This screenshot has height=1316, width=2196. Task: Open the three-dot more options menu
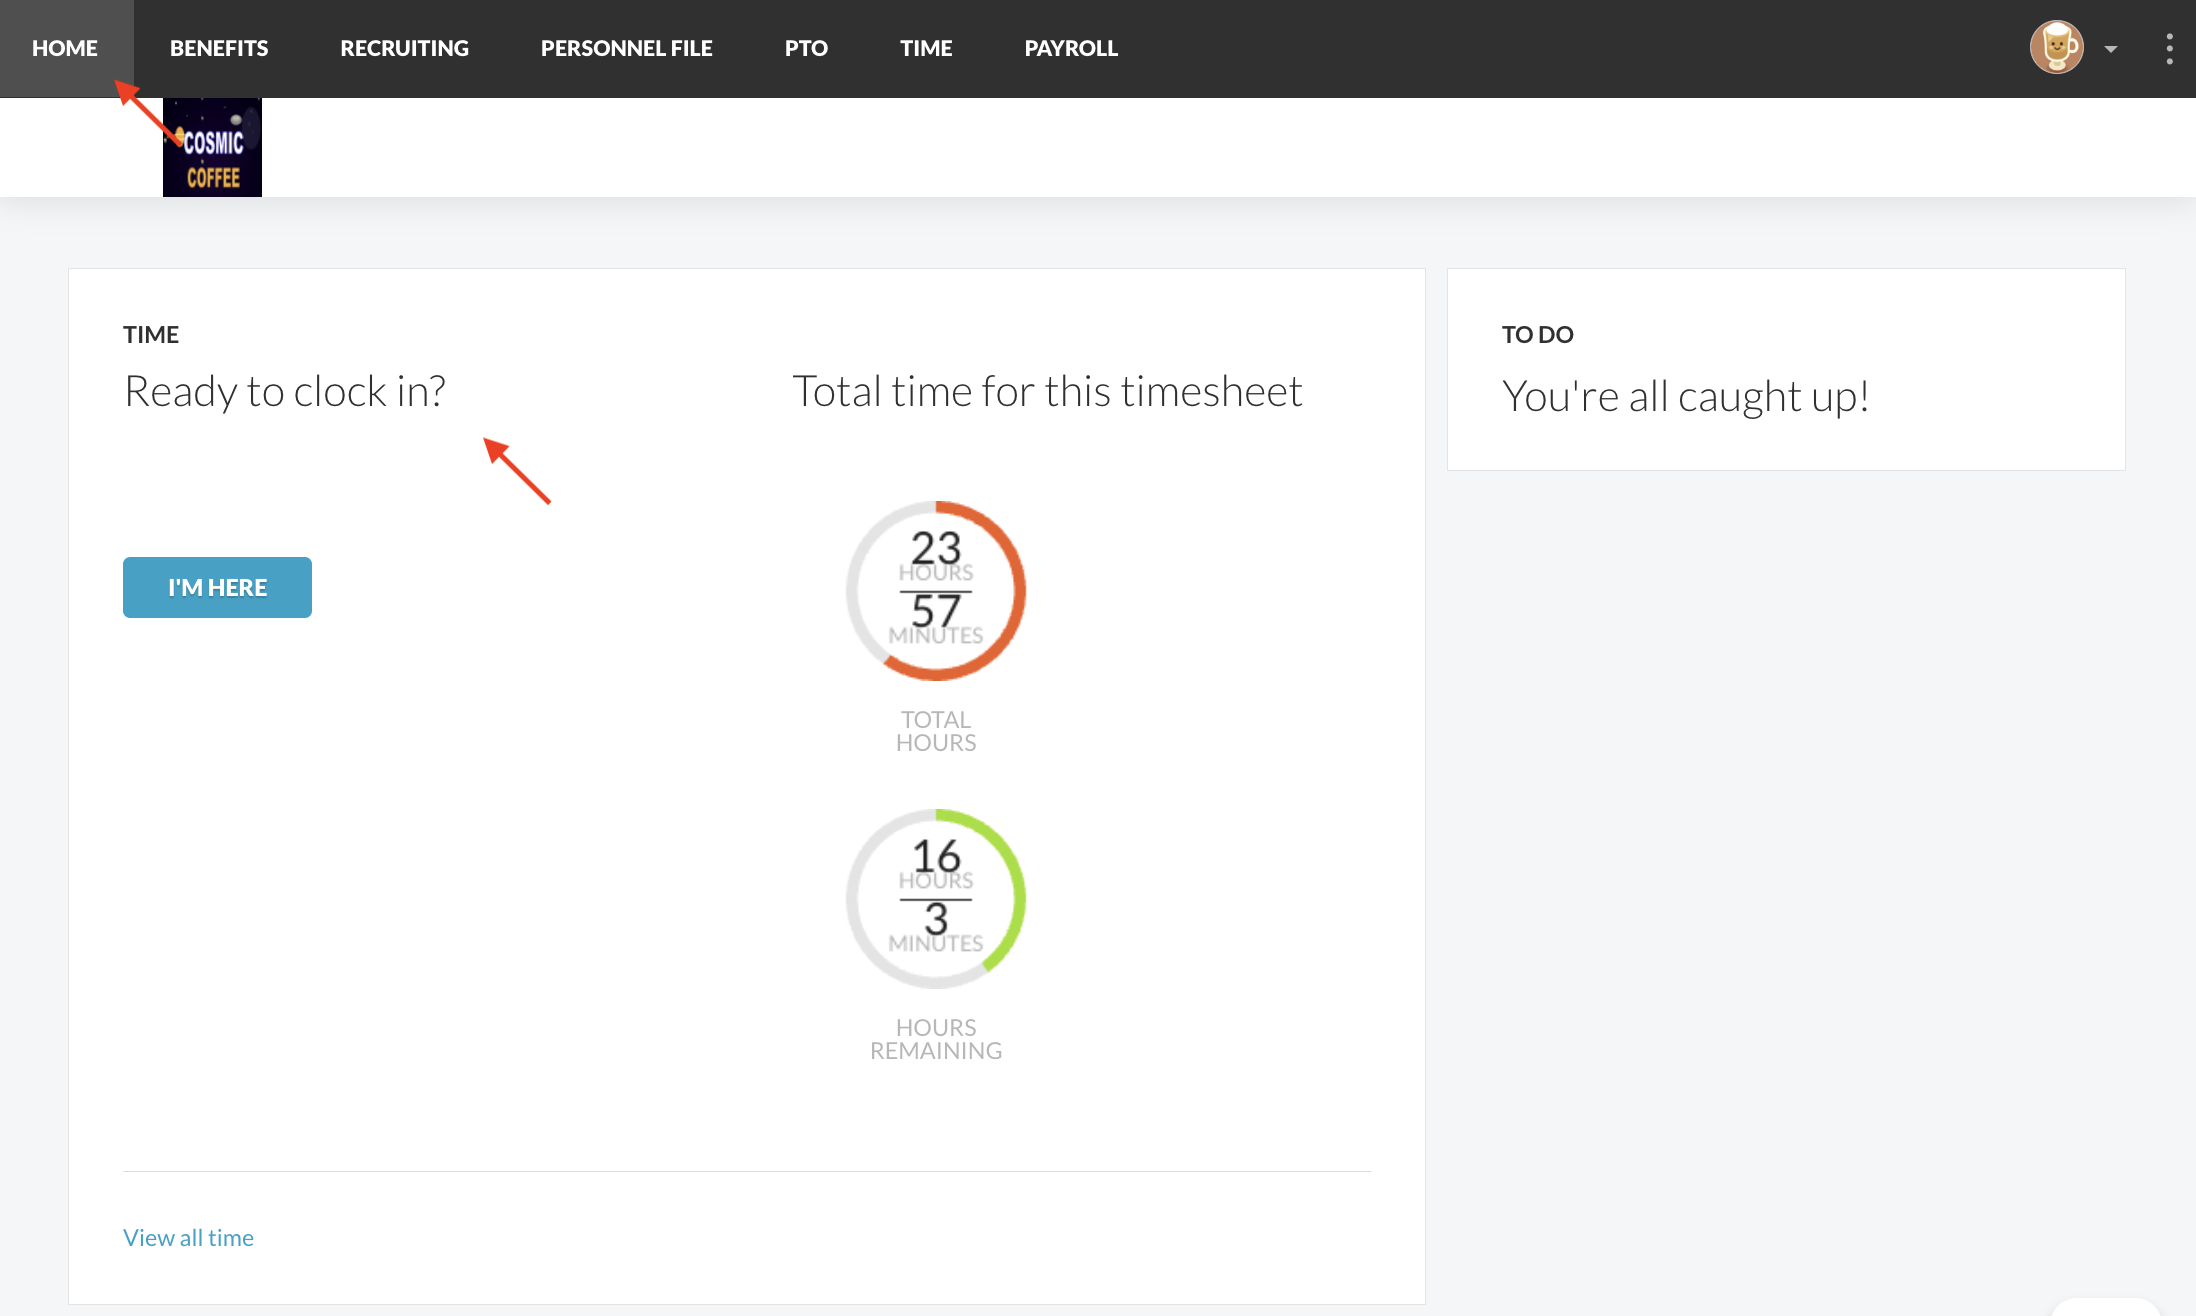pos(2169,48)
